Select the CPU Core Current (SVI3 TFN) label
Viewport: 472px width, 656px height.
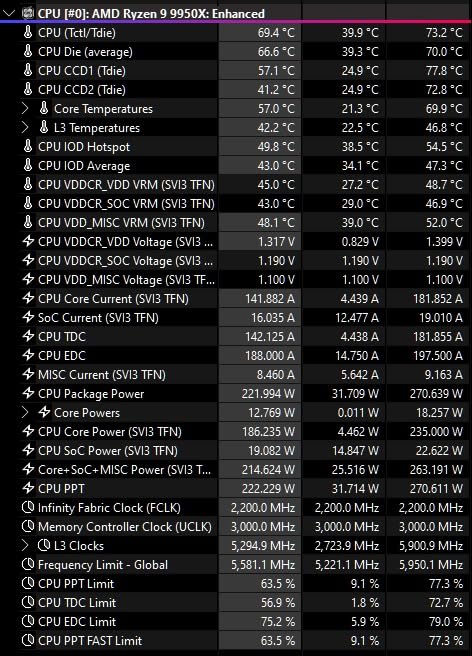[x=113, y=299]
